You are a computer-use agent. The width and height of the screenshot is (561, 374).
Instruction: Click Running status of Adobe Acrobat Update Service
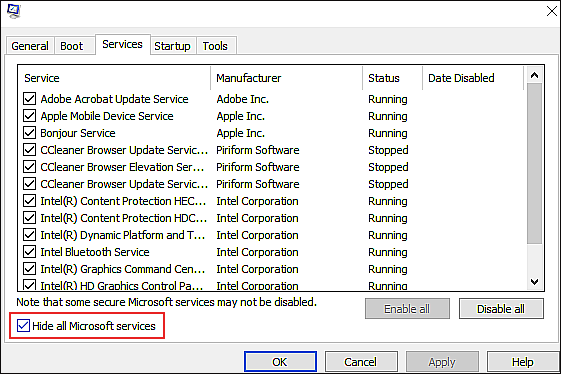pos(388,99)
